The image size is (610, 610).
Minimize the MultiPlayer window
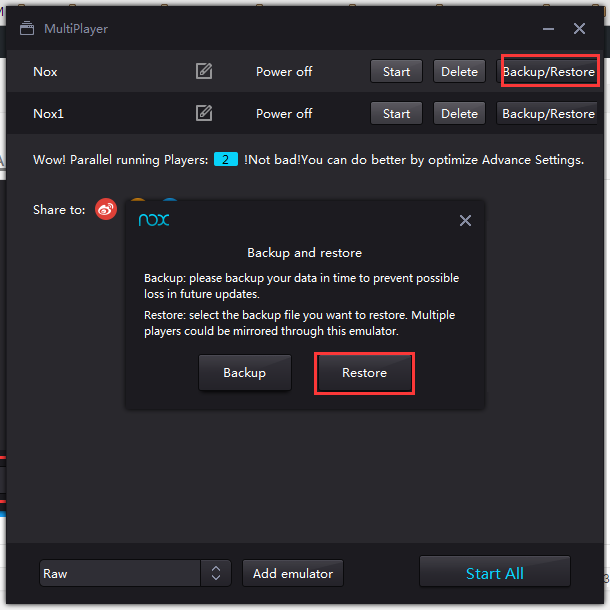[x=549, y=29]
